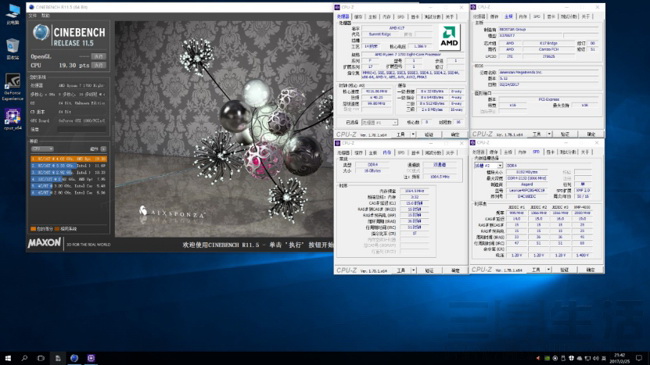650x365 pixels.
Task: Switch to CPU tab in memory CPU-Z window
Action: tap(343, 153)
